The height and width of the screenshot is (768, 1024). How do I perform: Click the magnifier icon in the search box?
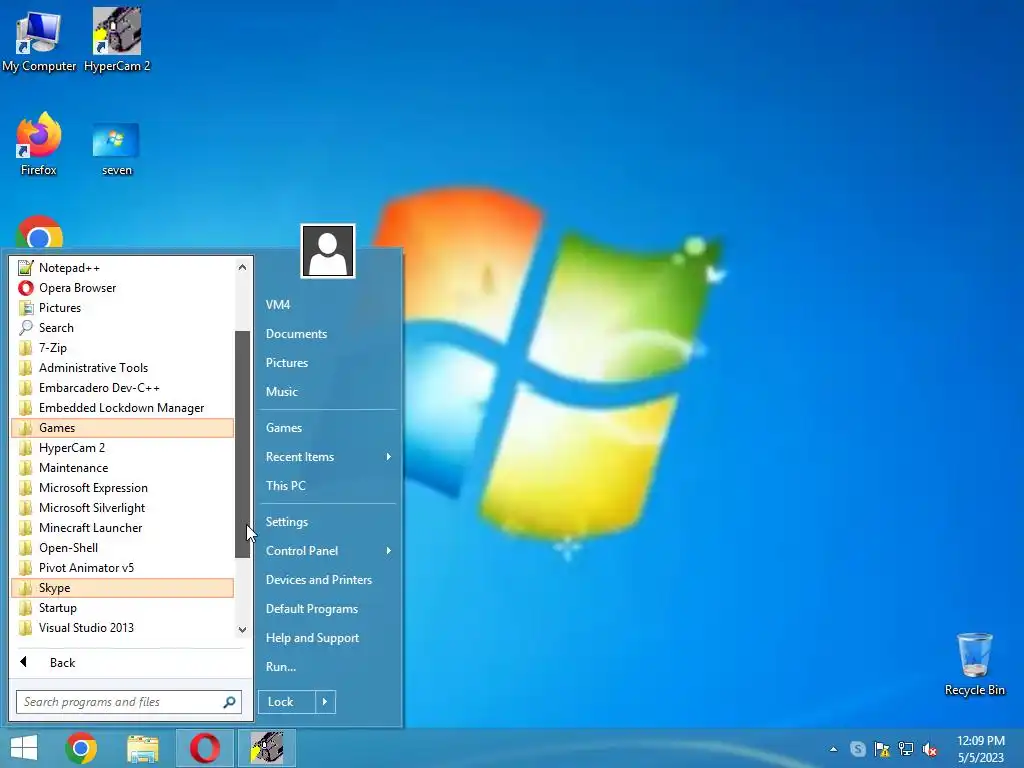(x=229, y=702)
